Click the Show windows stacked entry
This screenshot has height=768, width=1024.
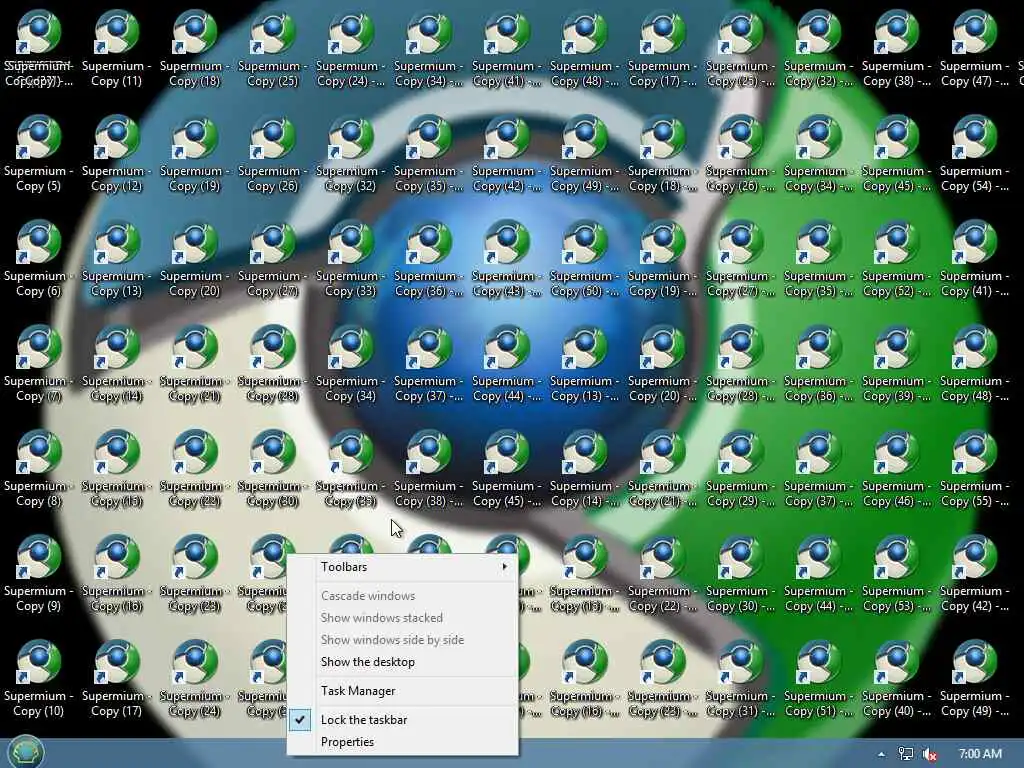(x=402, y=618)
